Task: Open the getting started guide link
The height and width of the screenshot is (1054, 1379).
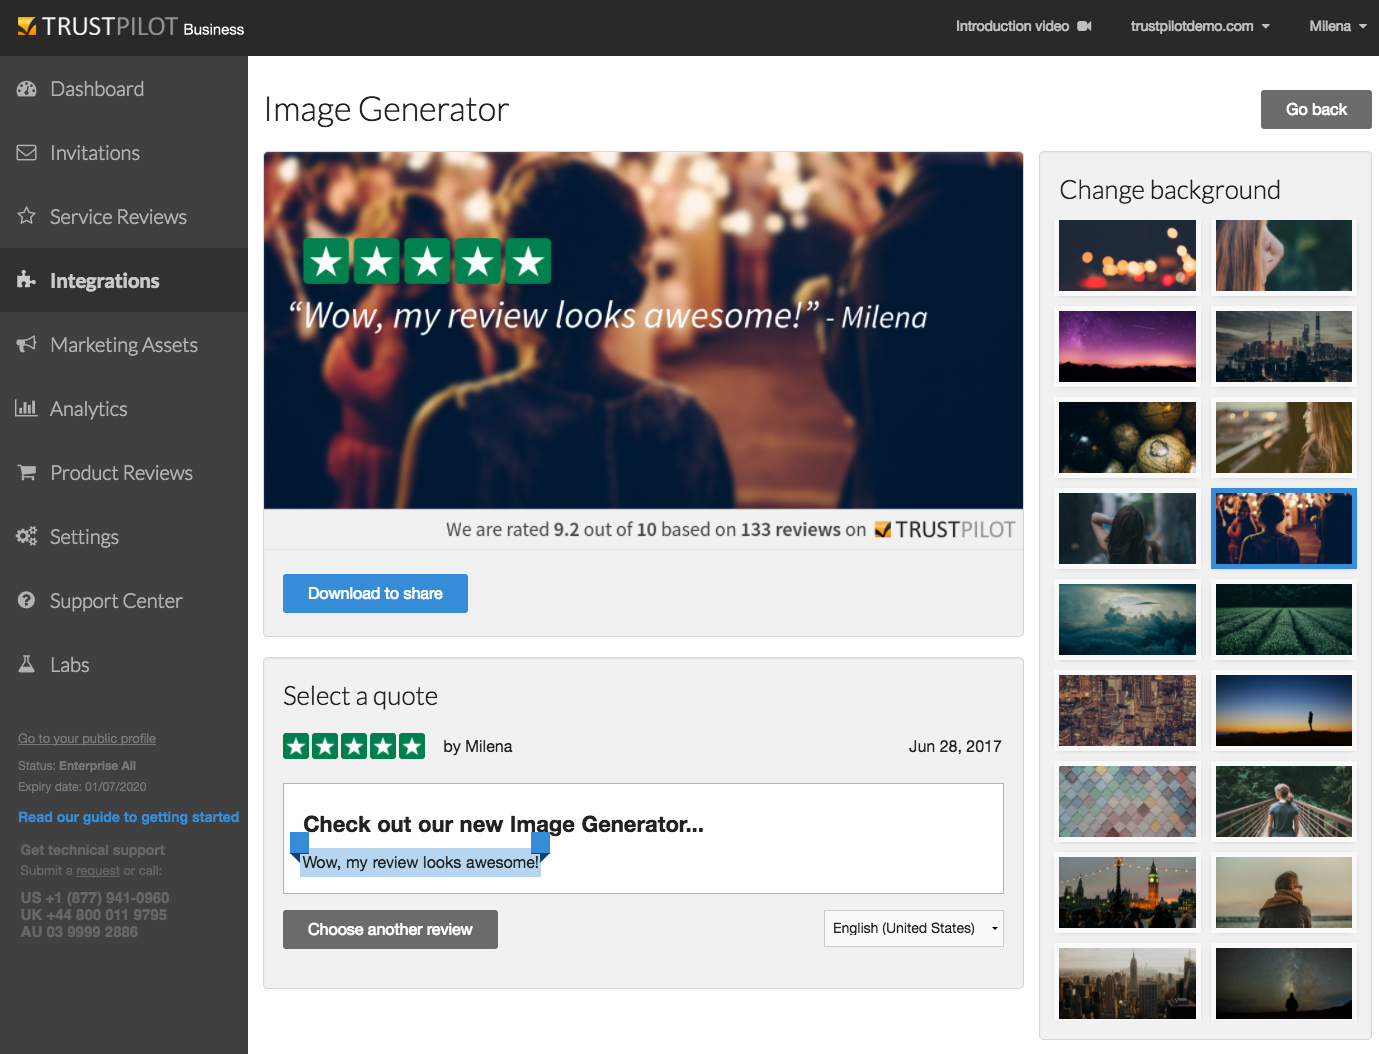Action: 129,817
